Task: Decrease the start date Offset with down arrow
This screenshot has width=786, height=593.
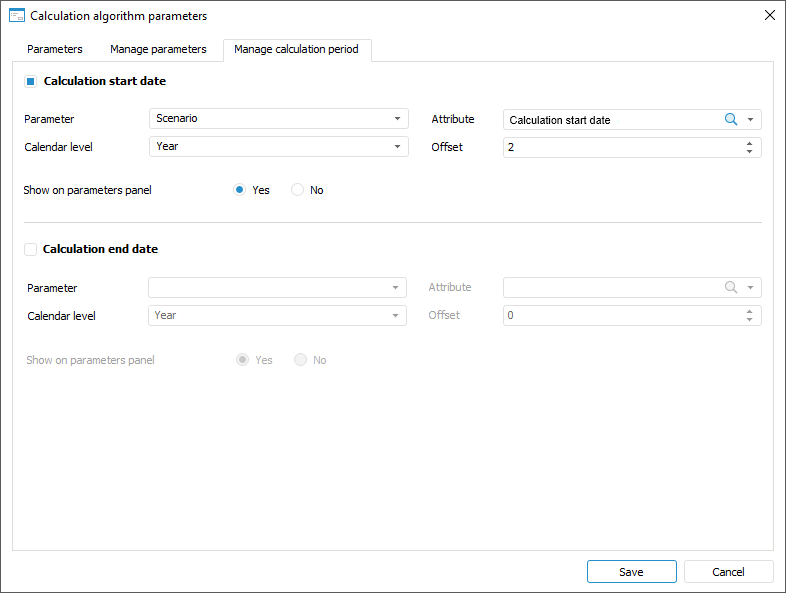Action: pos(750,152)
